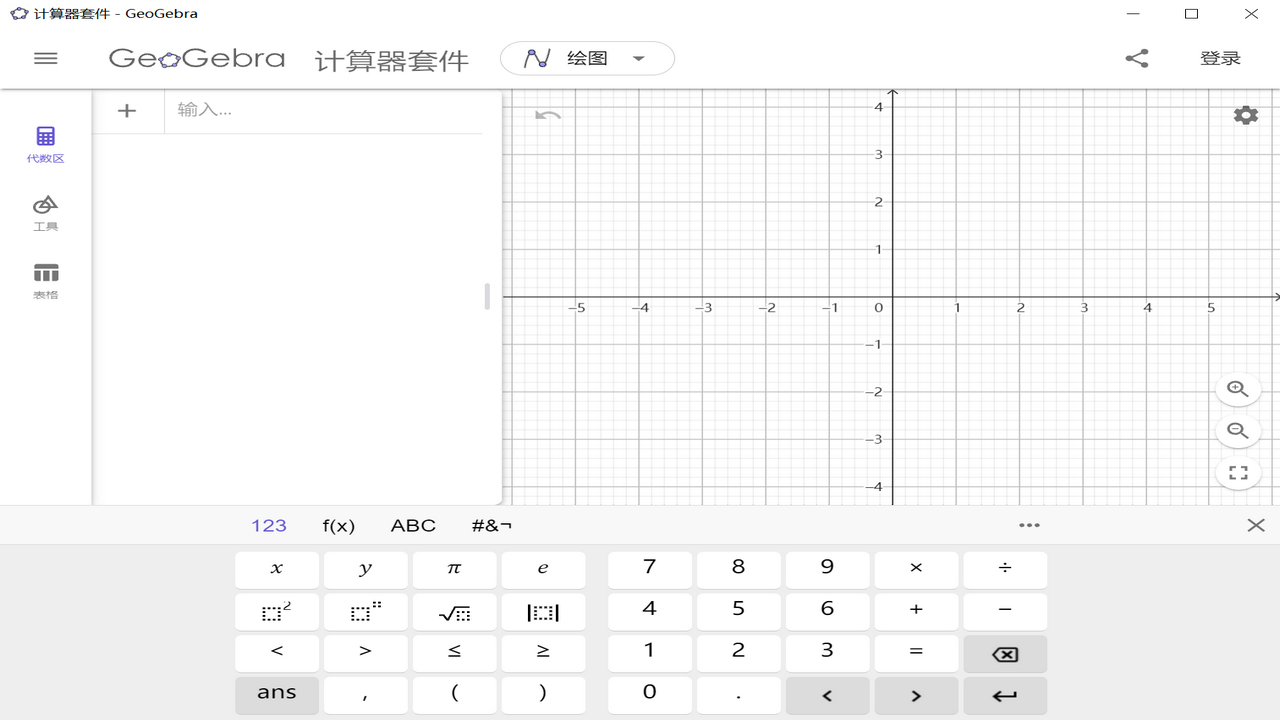Select the 工具 (Tools) sidebar icon
The width and height of the screenshot is (1280, 720).
click(x=45, y=211)
